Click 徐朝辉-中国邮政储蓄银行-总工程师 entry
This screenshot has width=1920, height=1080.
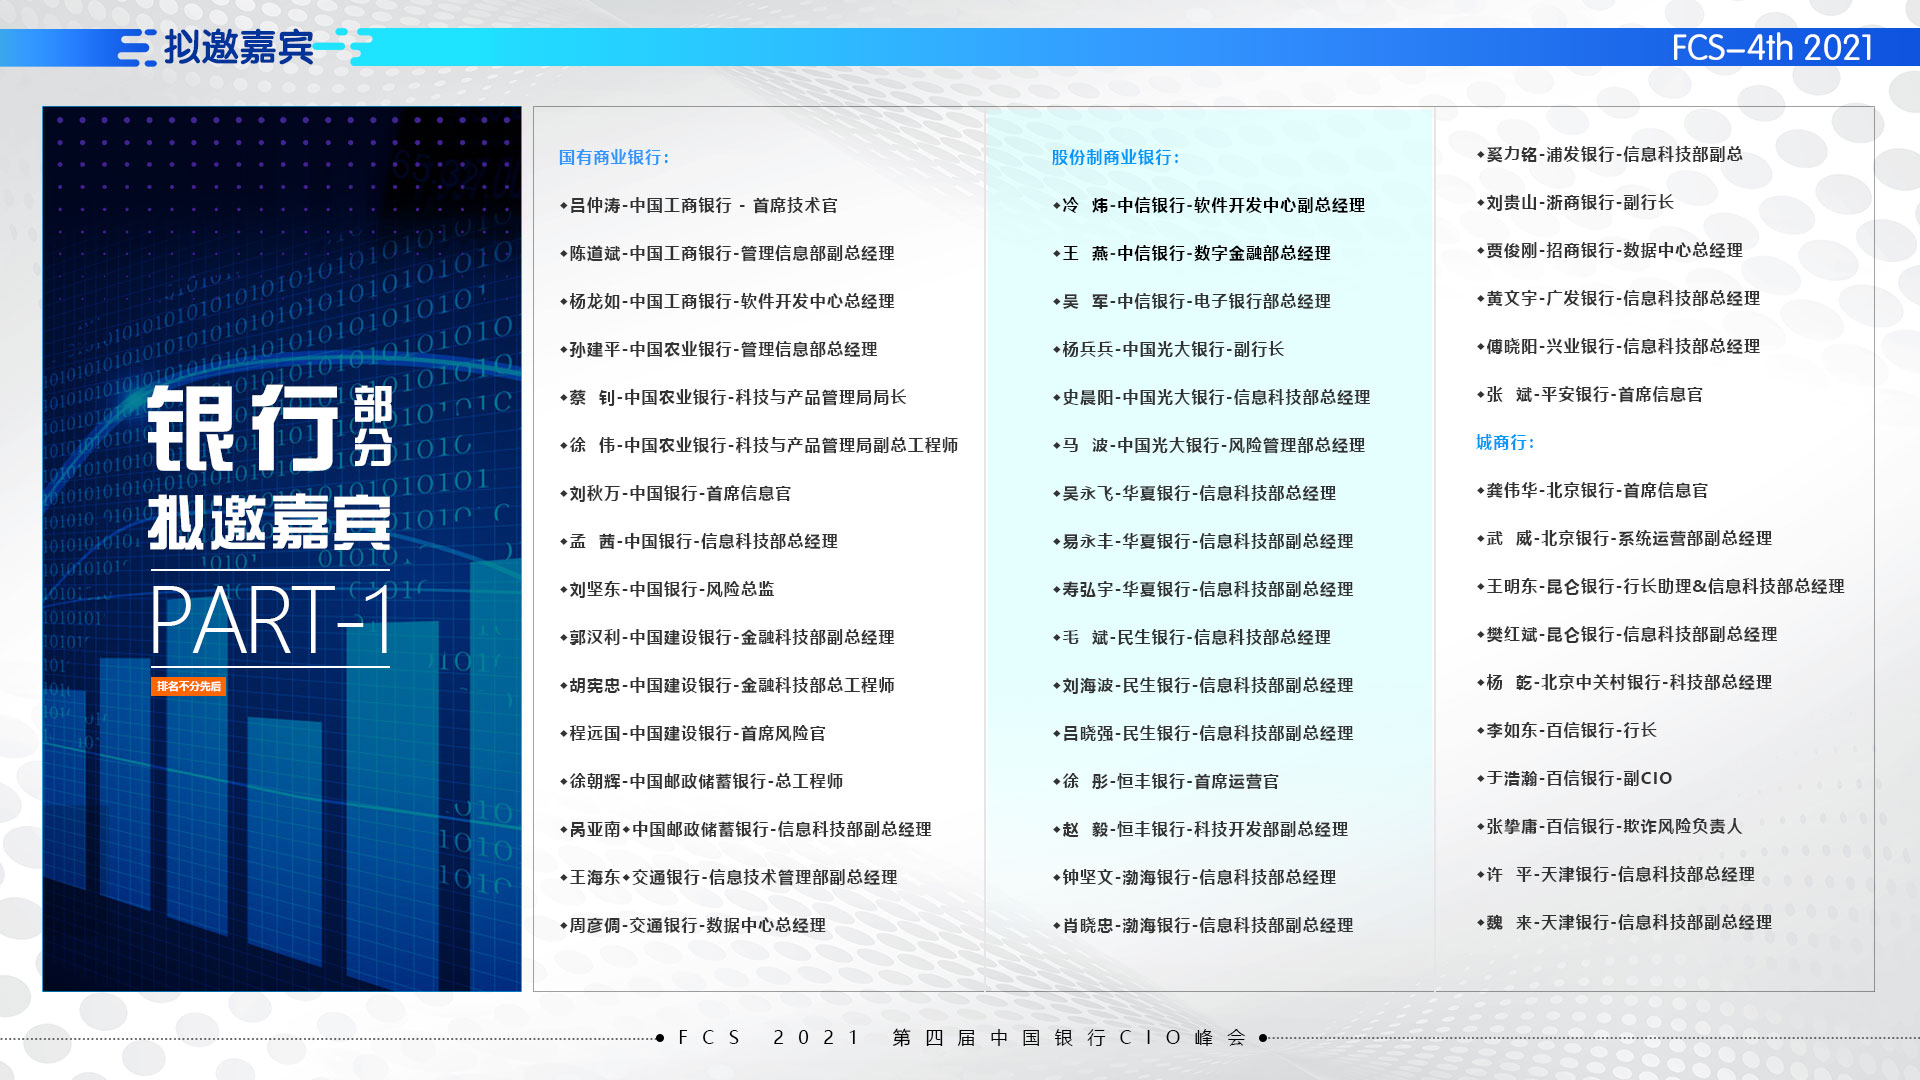click(701, 781)
